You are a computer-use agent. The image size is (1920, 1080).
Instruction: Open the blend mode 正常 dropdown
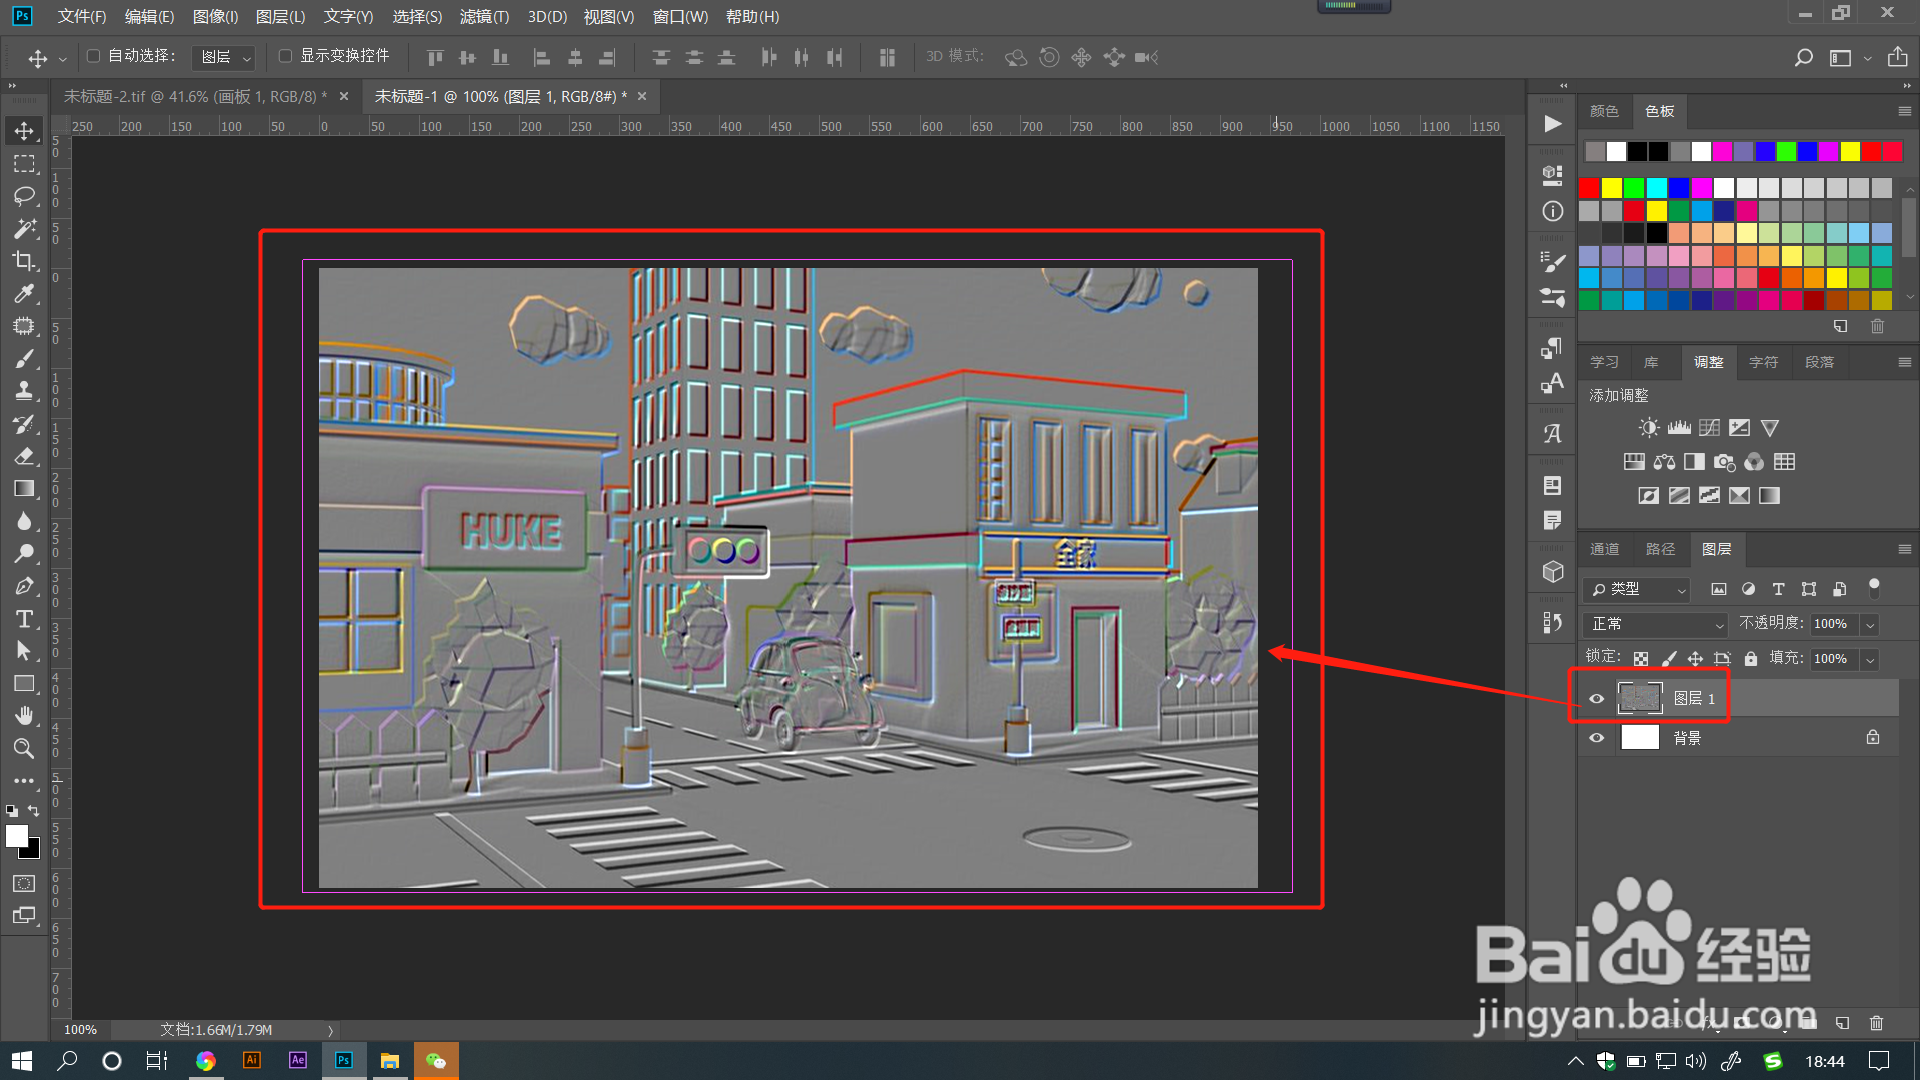[1656, 624]
